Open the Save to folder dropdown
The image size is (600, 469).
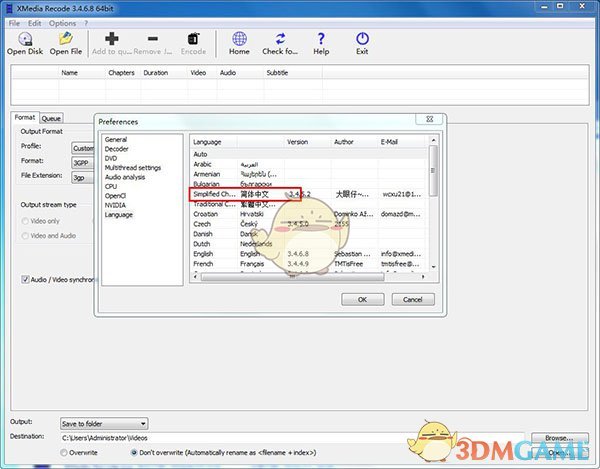pyautogui.click(x=104, y=423)
